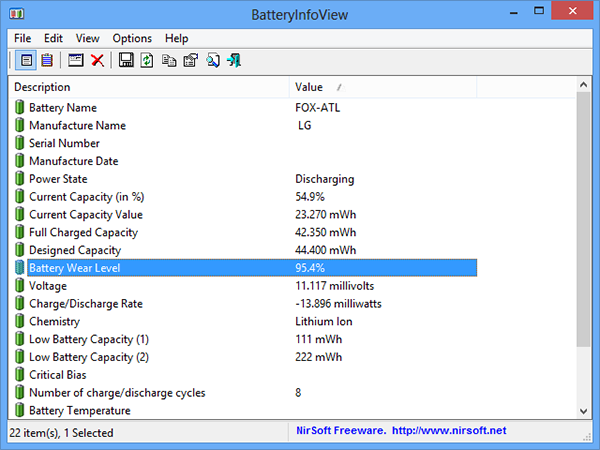This screenshot has height=450, width=600.
Task: Click the Lithium Ion value cell
Action: pyautogui.click(x=324, y=321)
